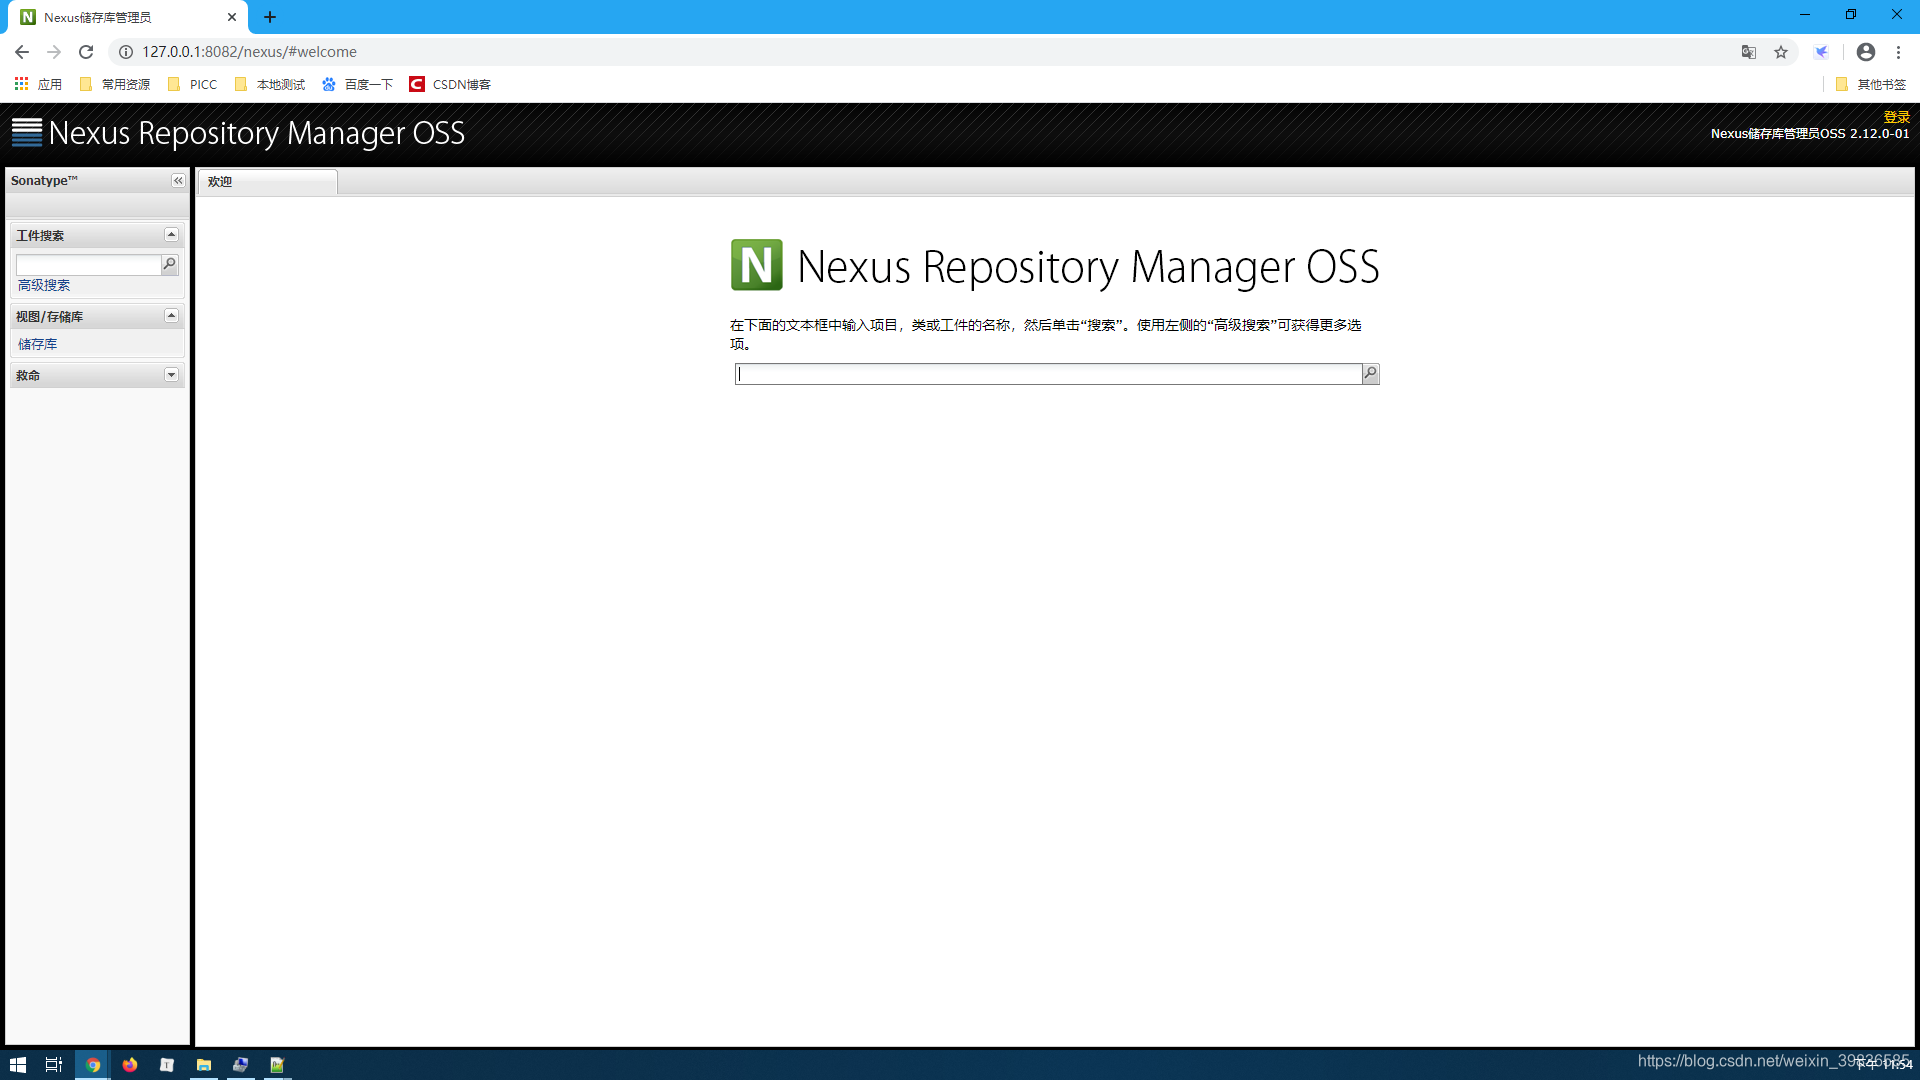This screenshot has width=1920, height=1080.
Task: Click the green Nexus N logo
Action: (x=757, y=265)
